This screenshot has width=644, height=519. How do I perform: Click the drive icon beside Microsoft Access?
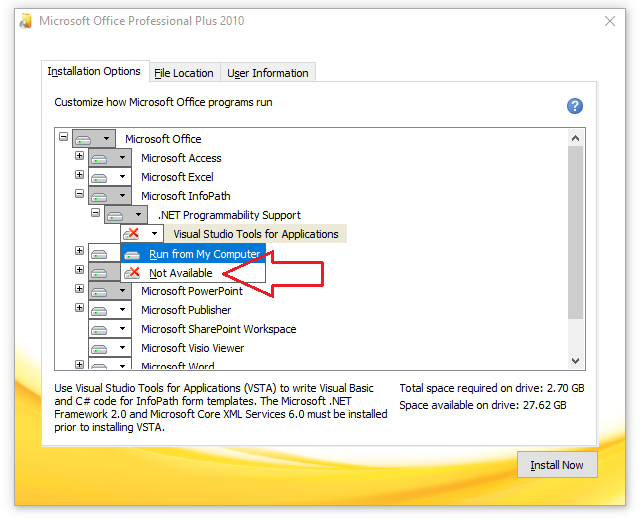coord(99,158)
